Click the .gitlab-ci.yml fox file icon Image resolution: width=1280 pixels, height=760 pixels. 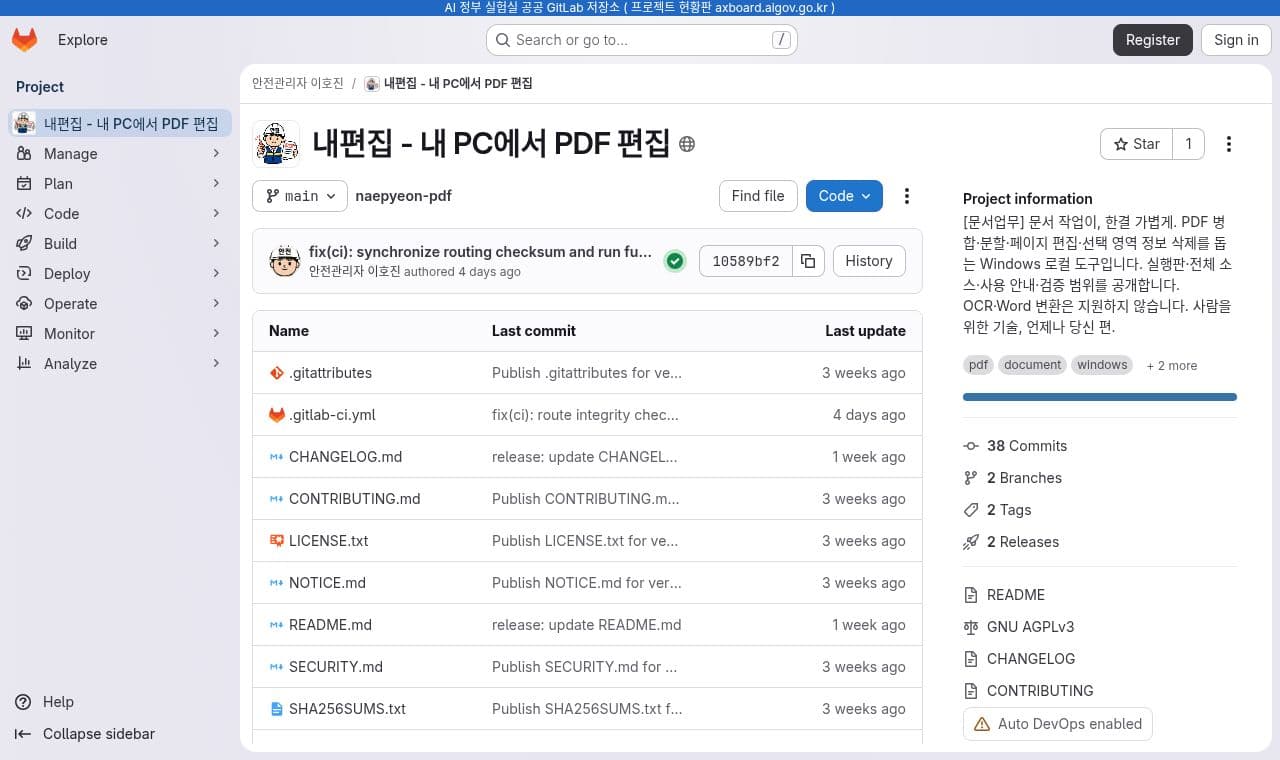pos(277,415)
